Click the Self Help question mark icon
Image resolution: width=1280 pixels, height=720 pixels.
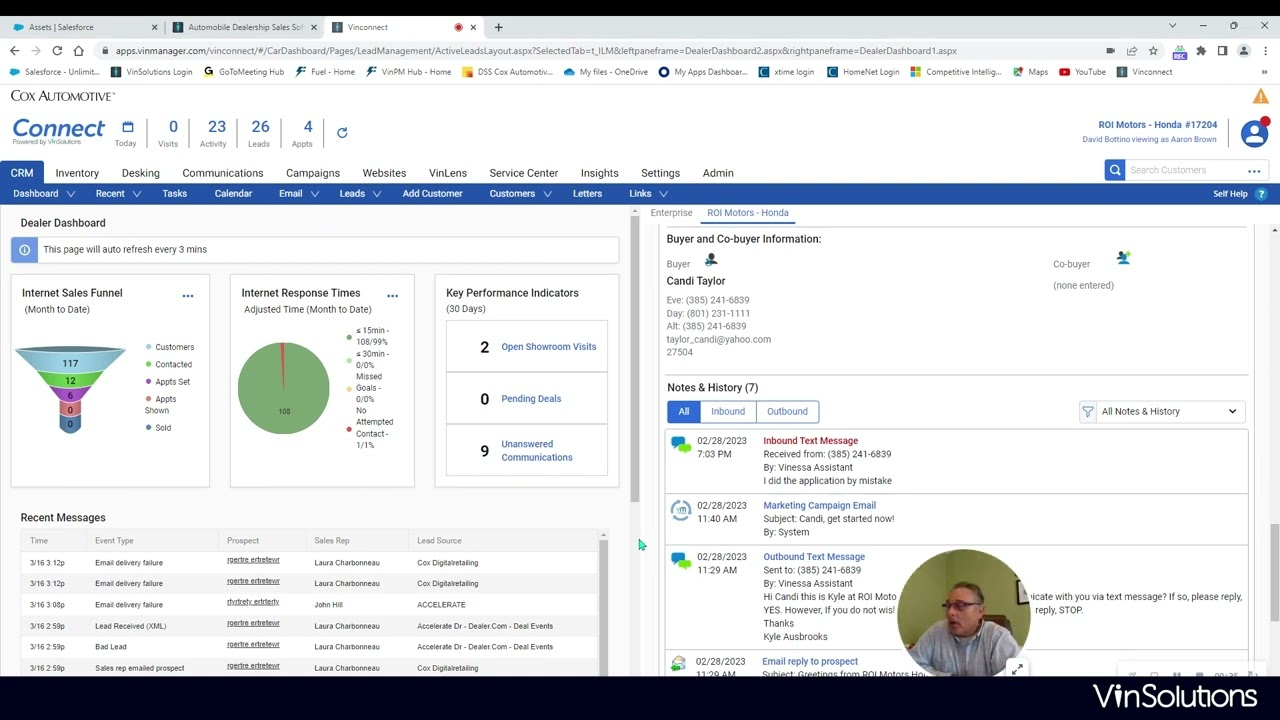[1261, 194]
